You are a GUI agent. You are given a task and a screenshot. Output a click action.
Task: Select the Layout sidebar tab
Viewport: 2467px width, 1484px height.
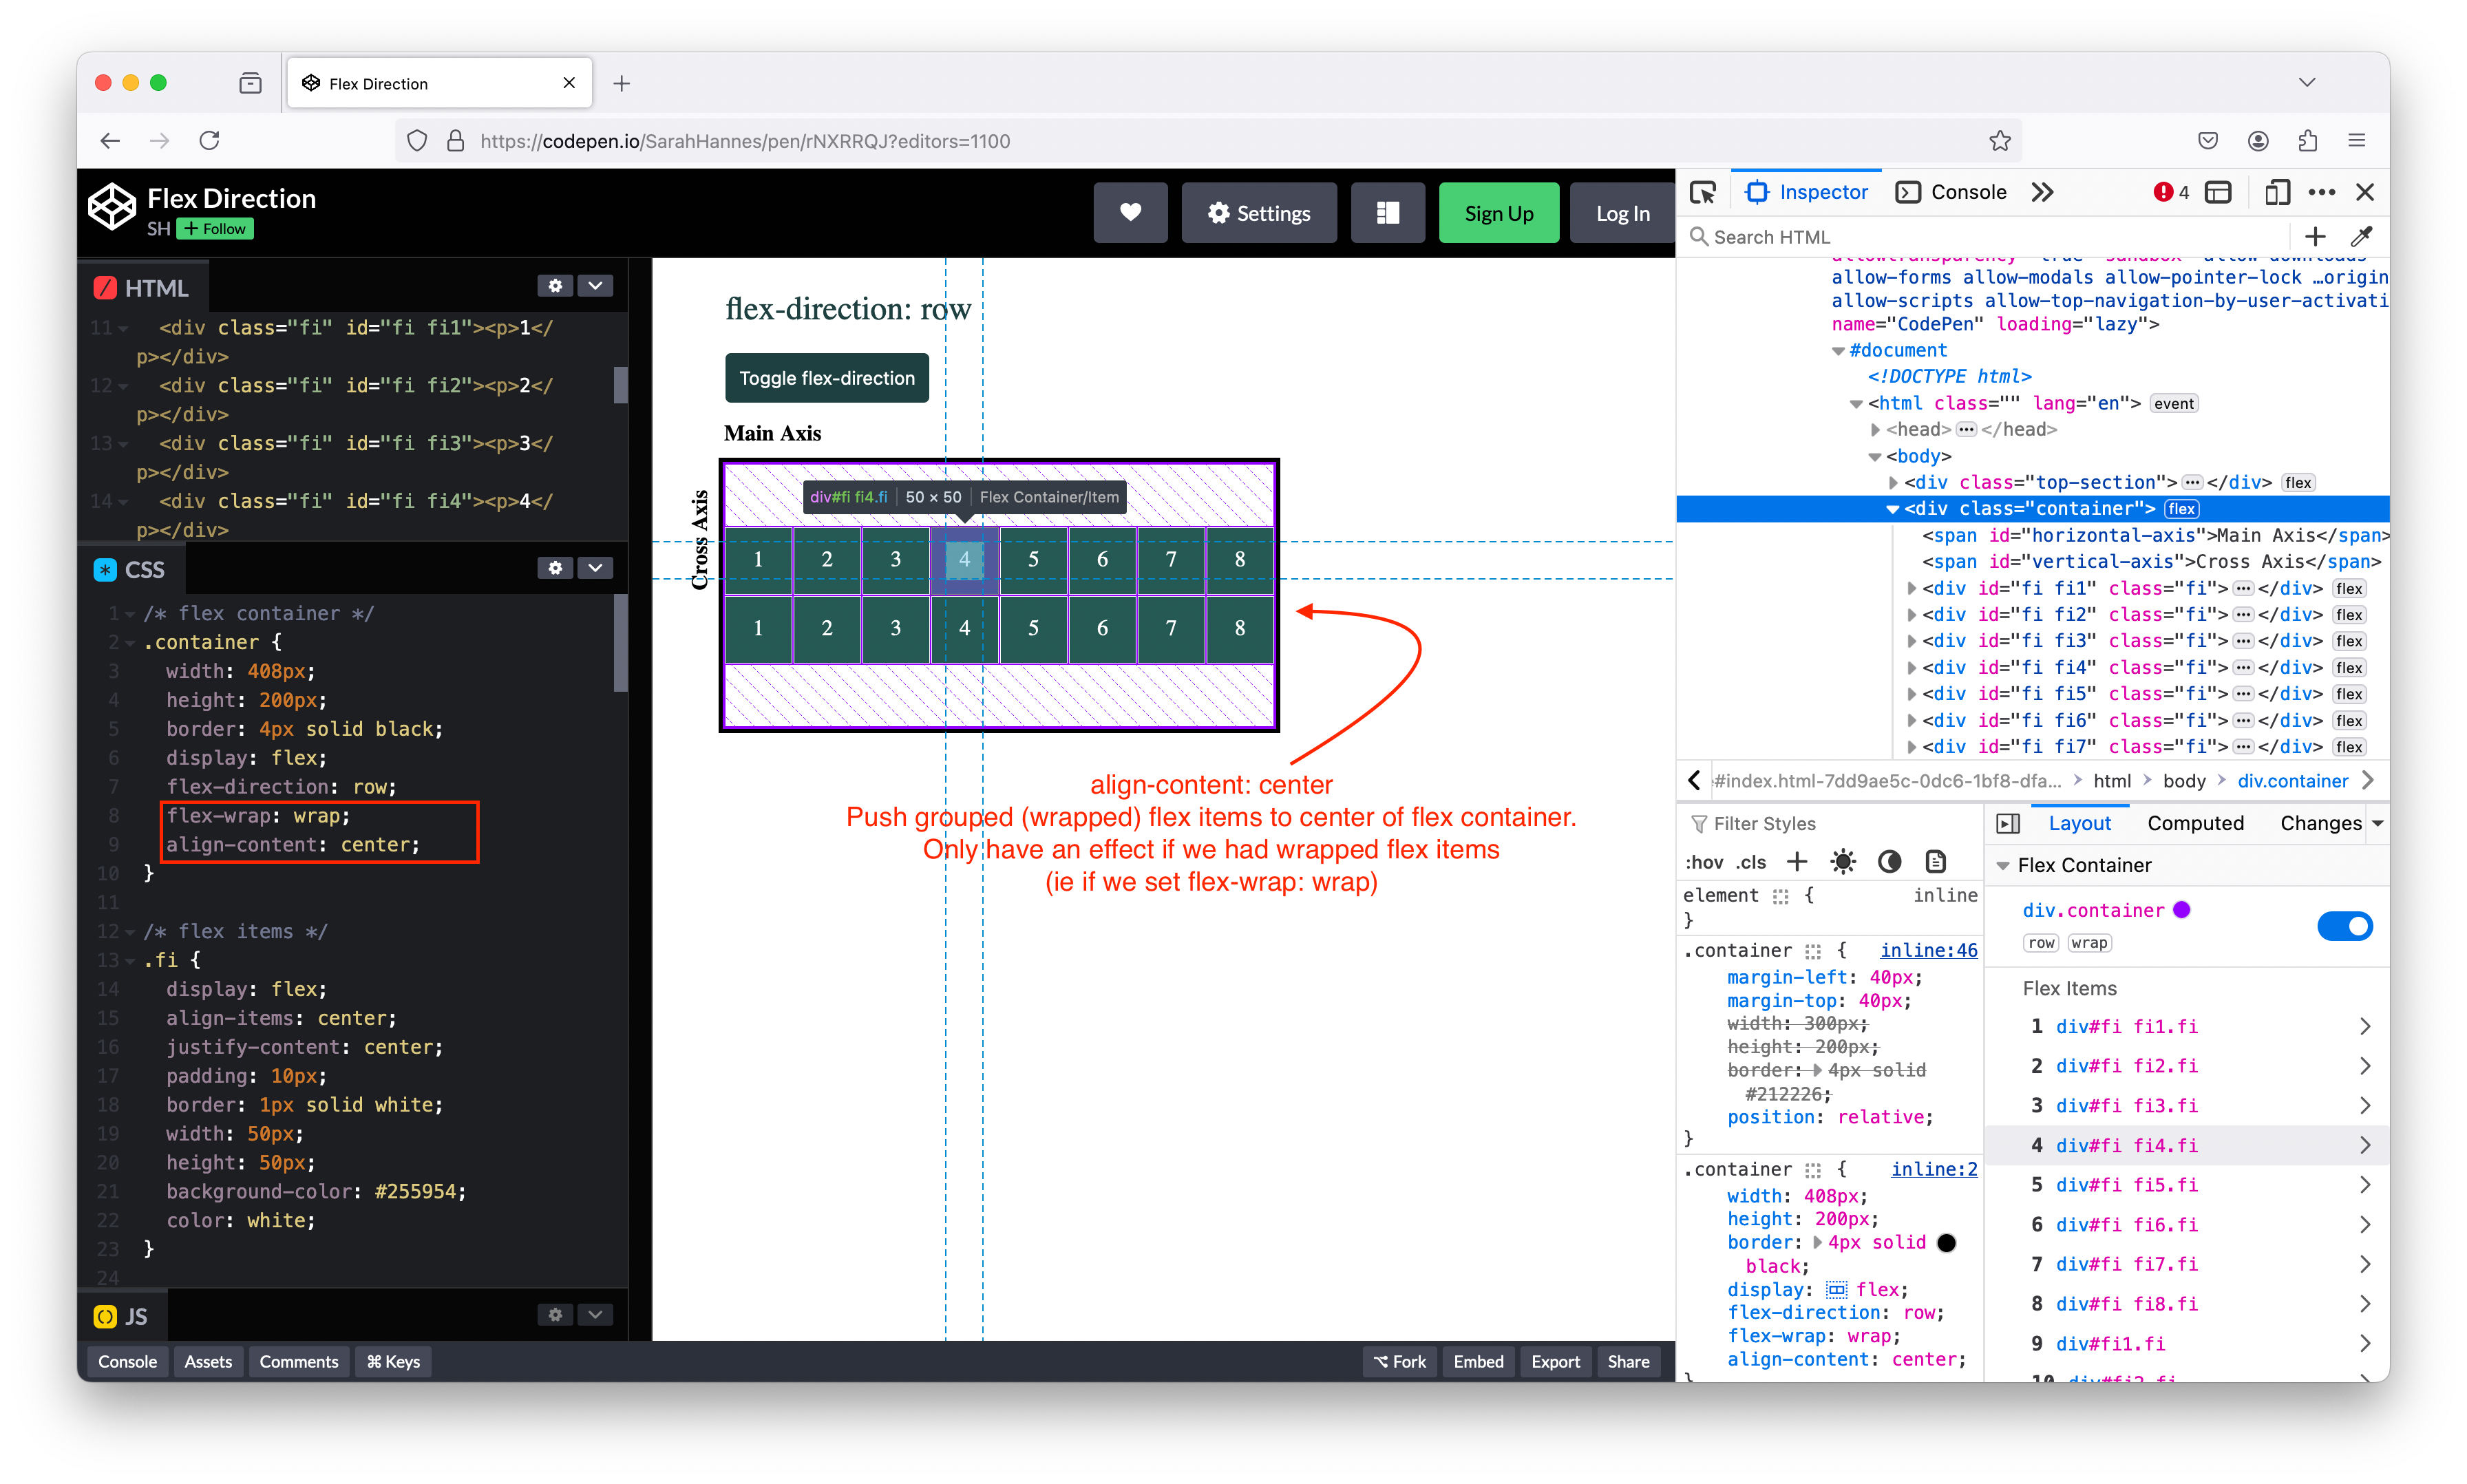click(2080, 823)
